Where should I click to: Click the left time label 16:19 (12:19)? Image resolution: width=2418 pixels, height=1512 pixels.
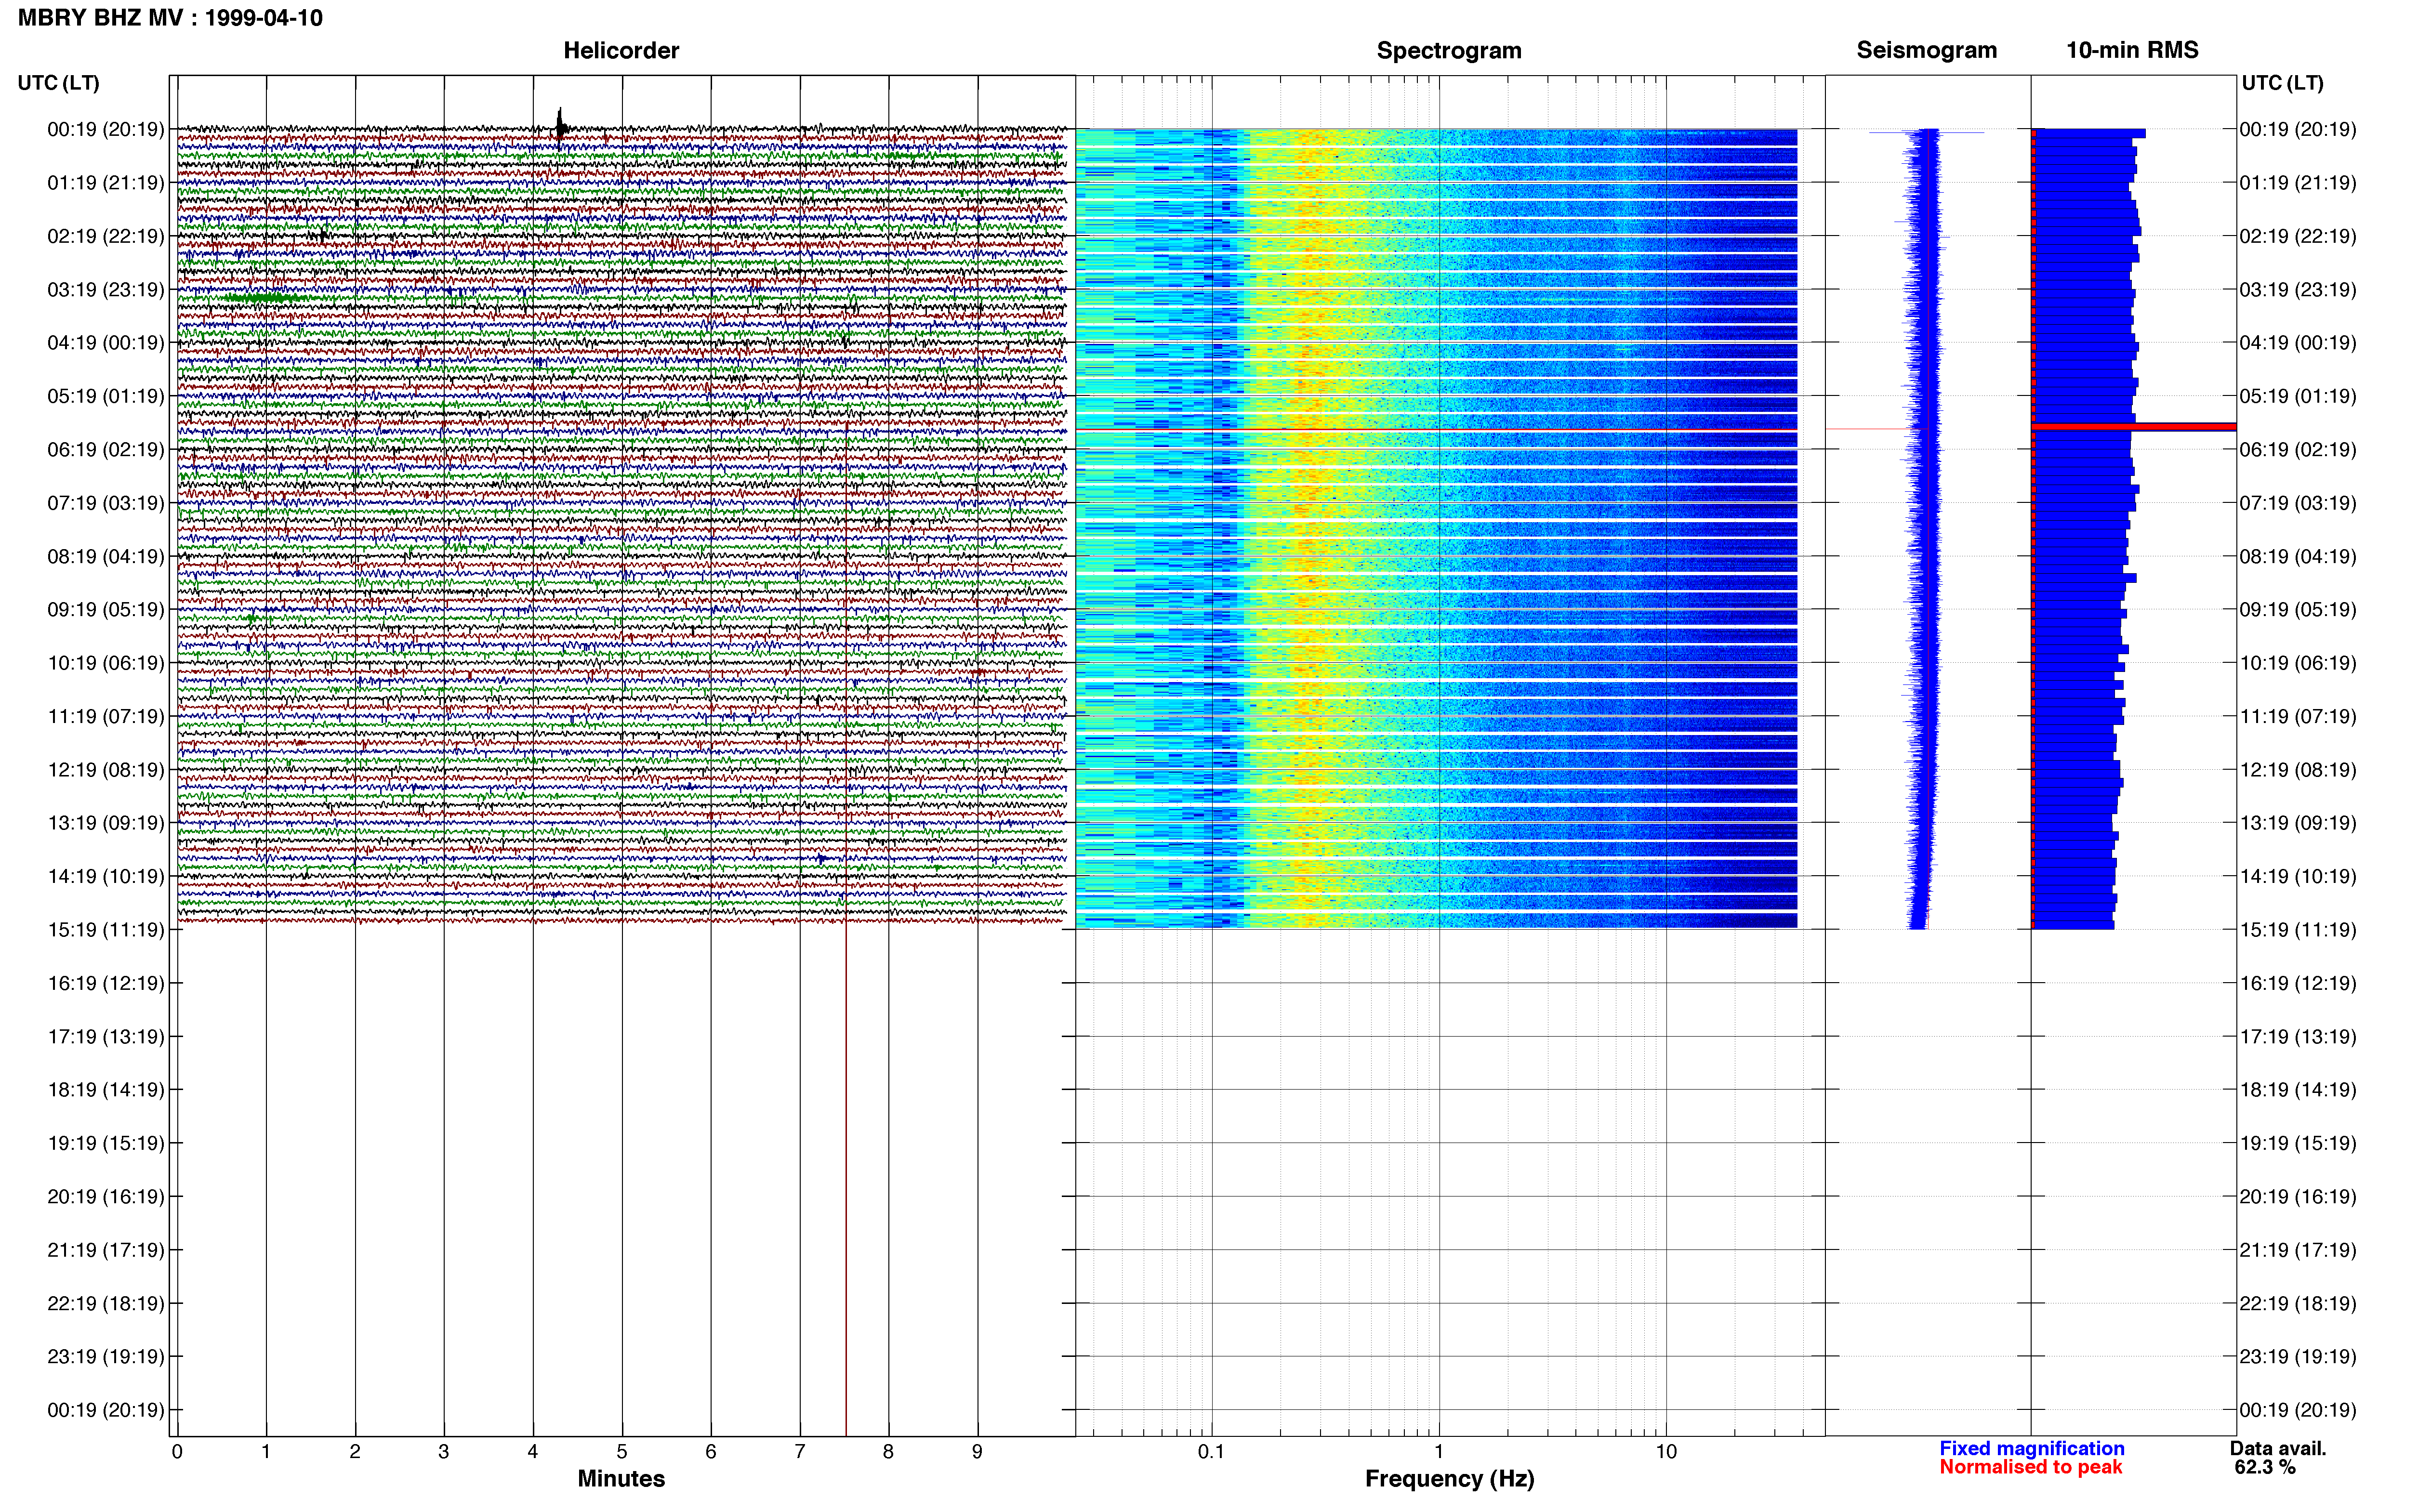click(x=106, y=983)
